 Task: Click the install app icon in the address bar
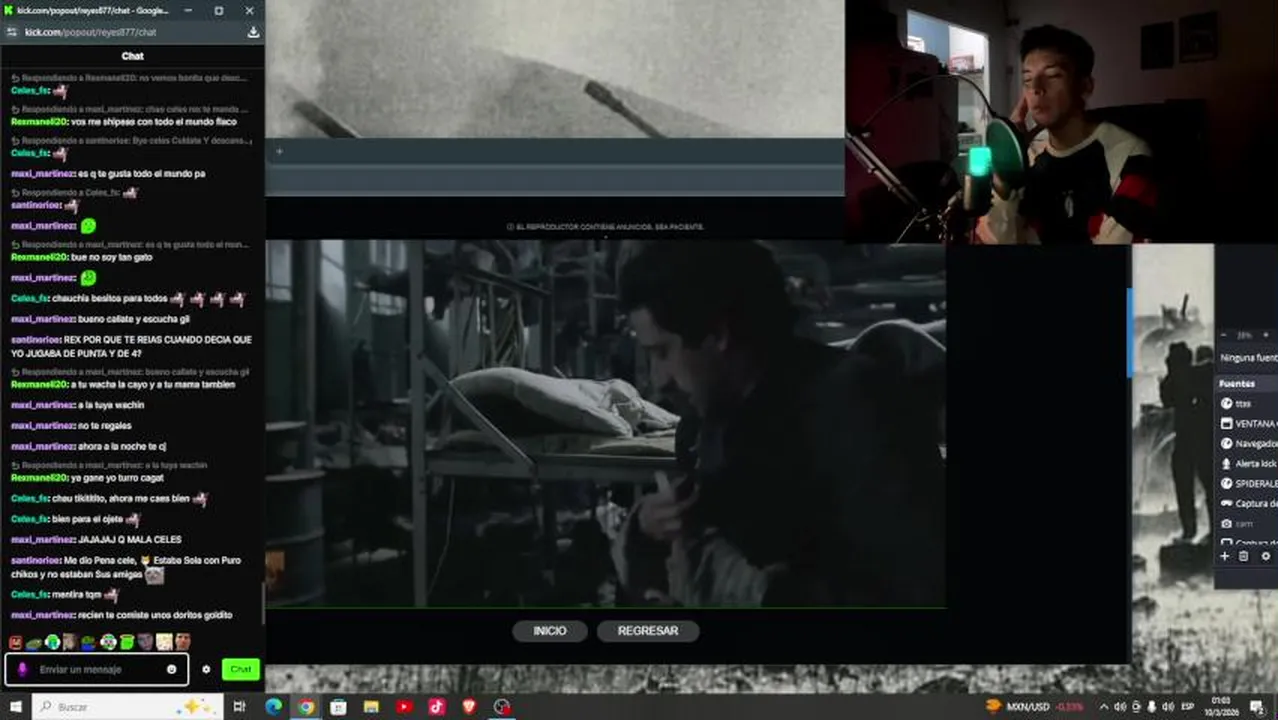pos(253,32)
